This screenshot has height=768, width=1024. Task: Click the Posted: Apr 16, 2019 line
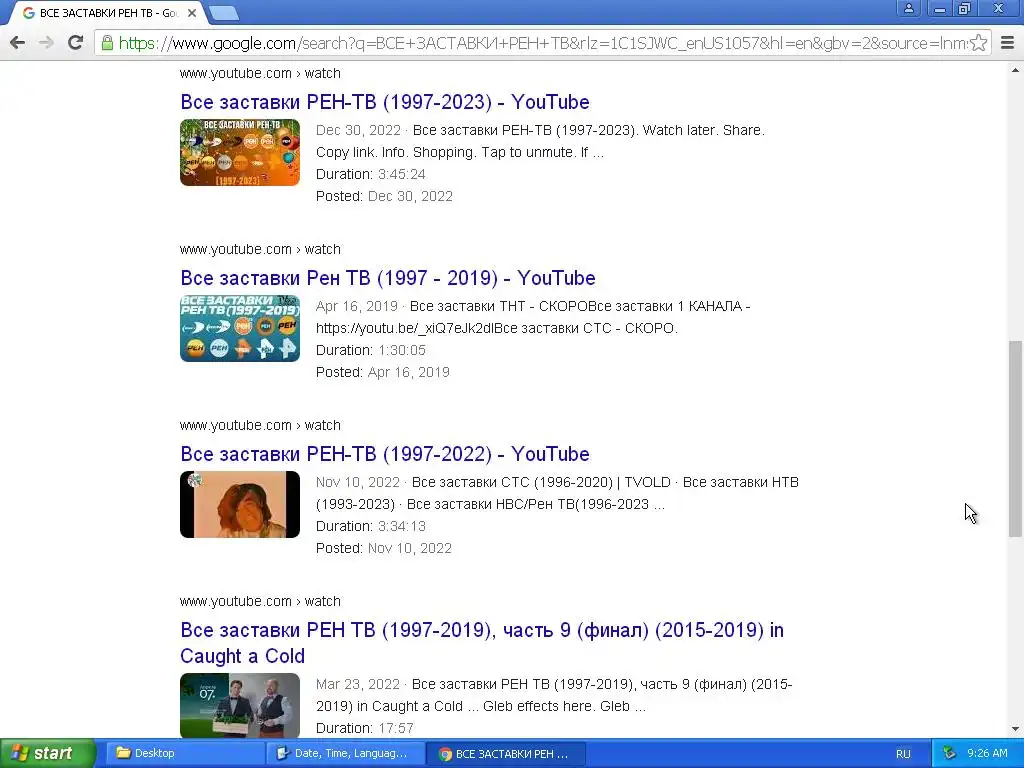pos(383,372)
